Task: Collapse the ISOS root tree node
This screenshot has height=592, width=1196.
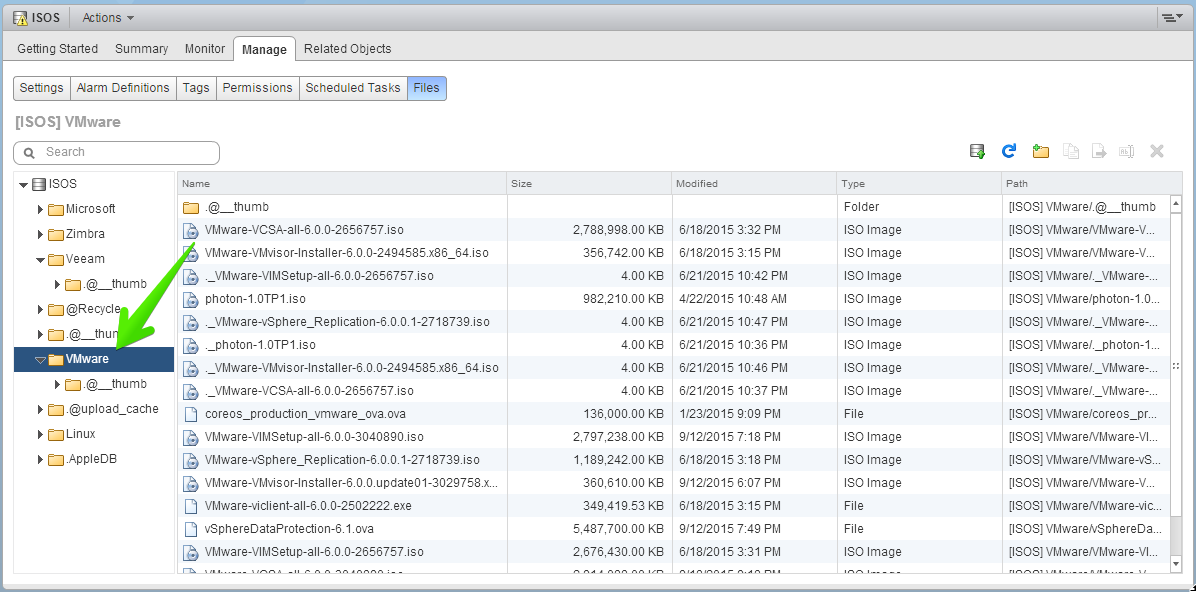Action: (24, 185)
